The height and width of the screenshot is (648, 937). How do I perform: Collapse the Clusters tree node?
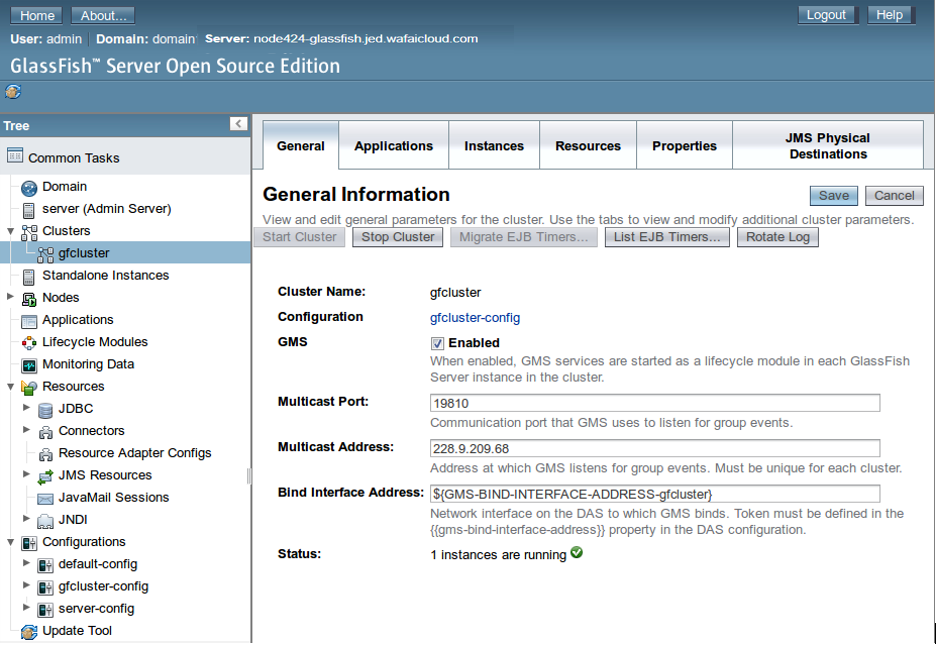10,231
